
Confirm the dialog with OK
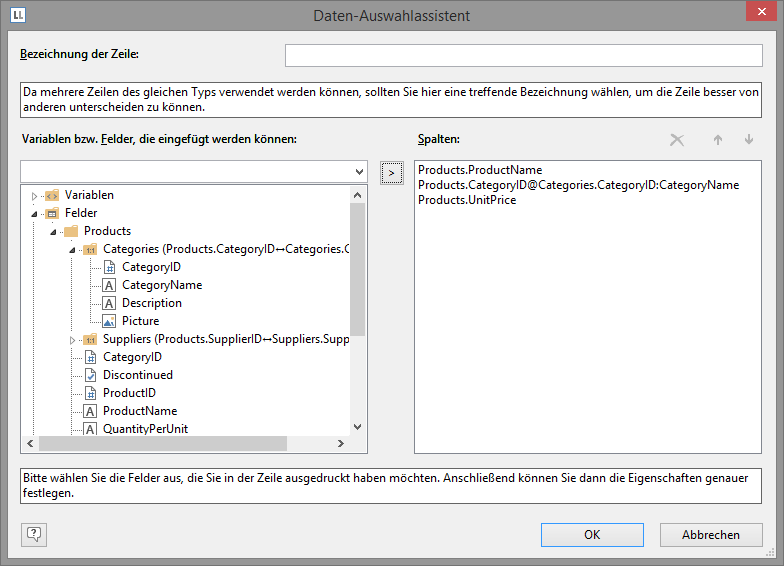[x=592, y=535]
